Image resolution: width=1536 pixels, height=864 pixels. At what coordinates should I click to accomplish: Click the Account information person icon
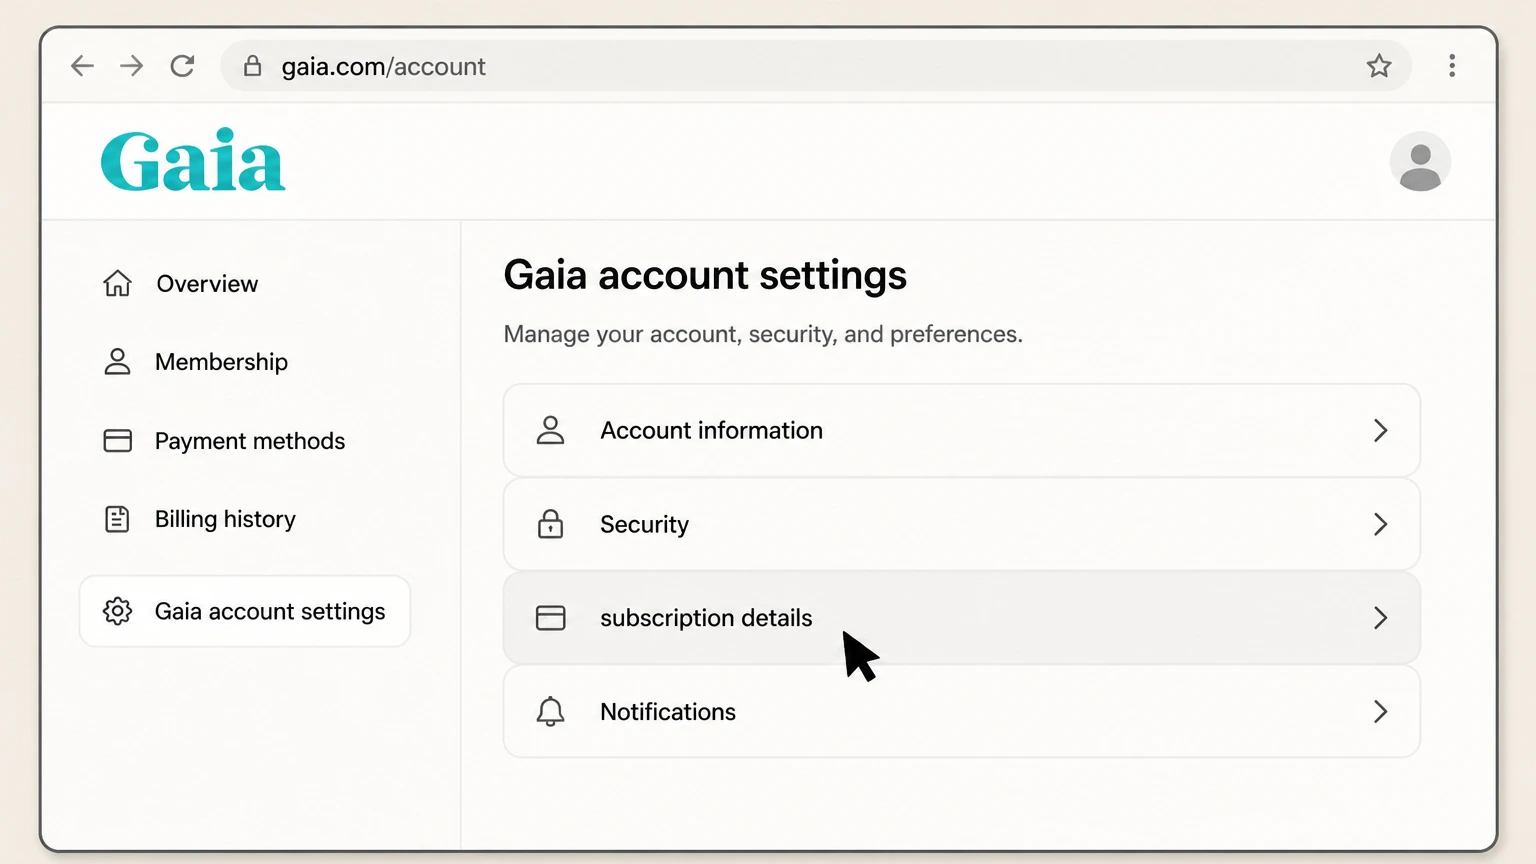click(x=550, y=430)
